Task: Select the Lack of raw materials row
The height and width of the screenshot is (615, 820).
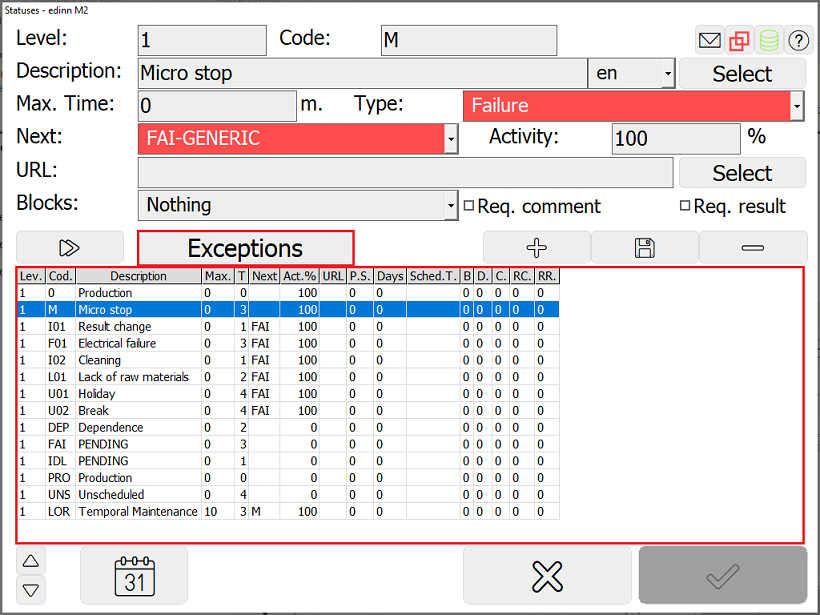Action: (288, 377)
